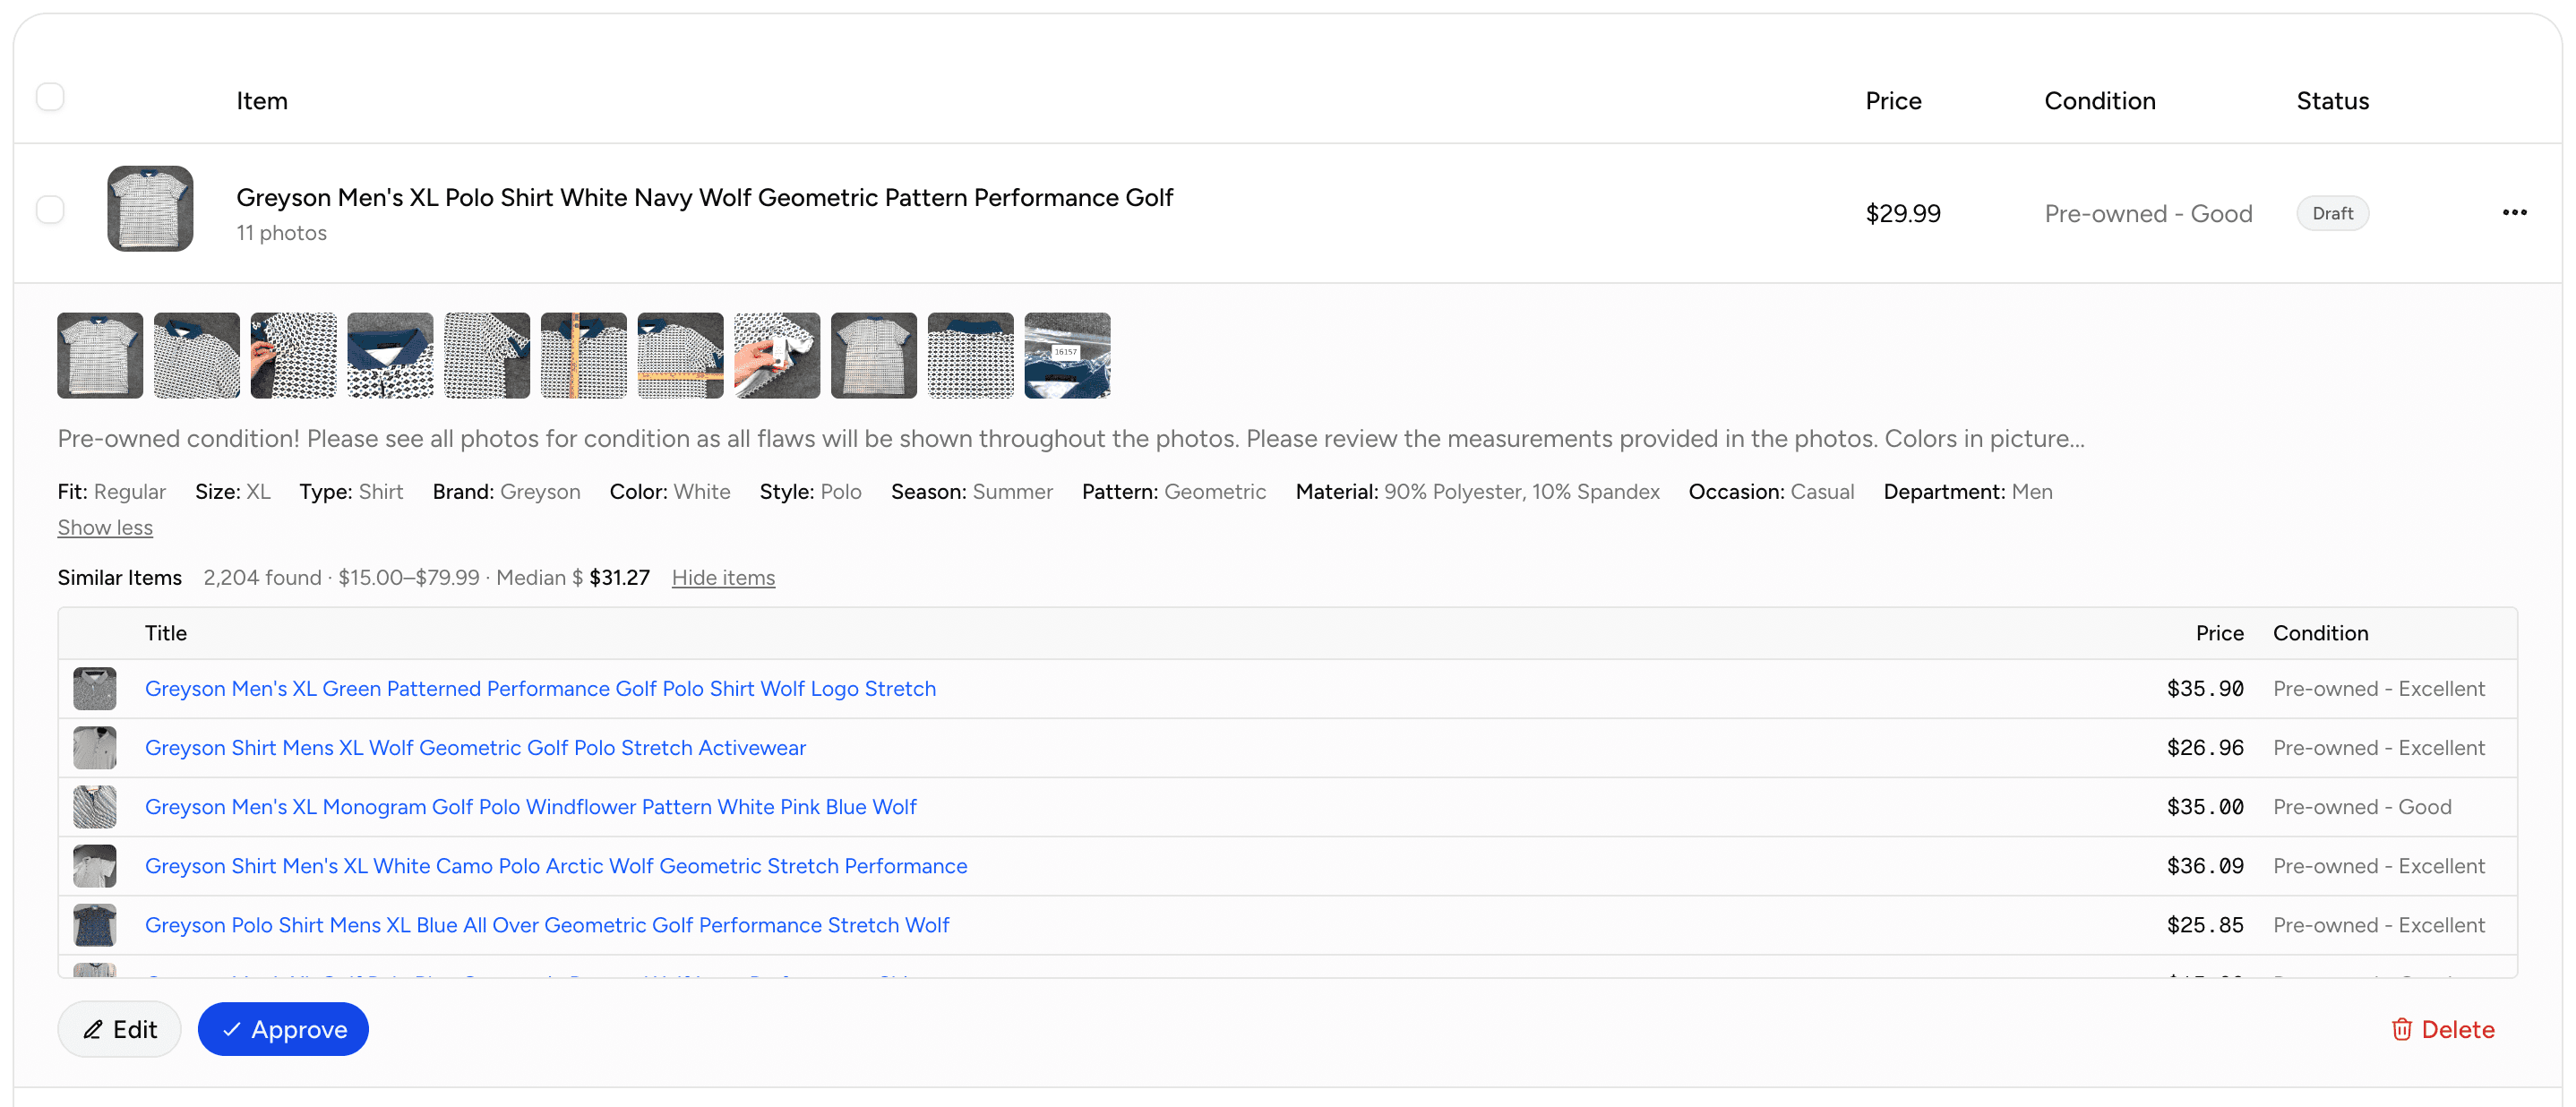This screenshot has height=1107, width=2576.
Task: Check the Greyson polo shirt row checkbox
Action: pyautogui.click(x=51, y=209)
